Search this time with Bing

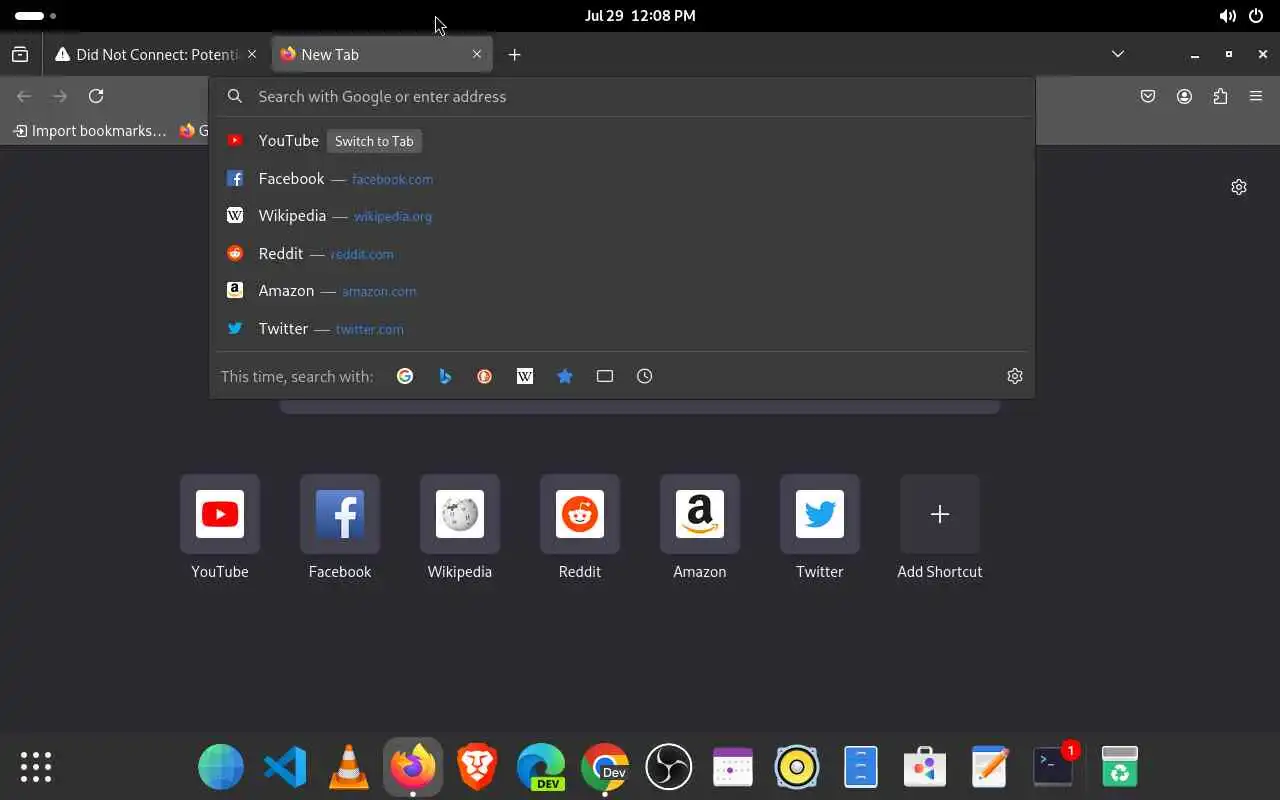(445, 376)
